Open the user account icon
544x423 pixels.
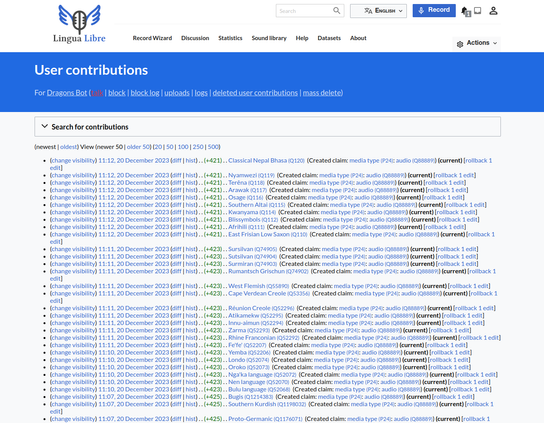pos(493,11)
